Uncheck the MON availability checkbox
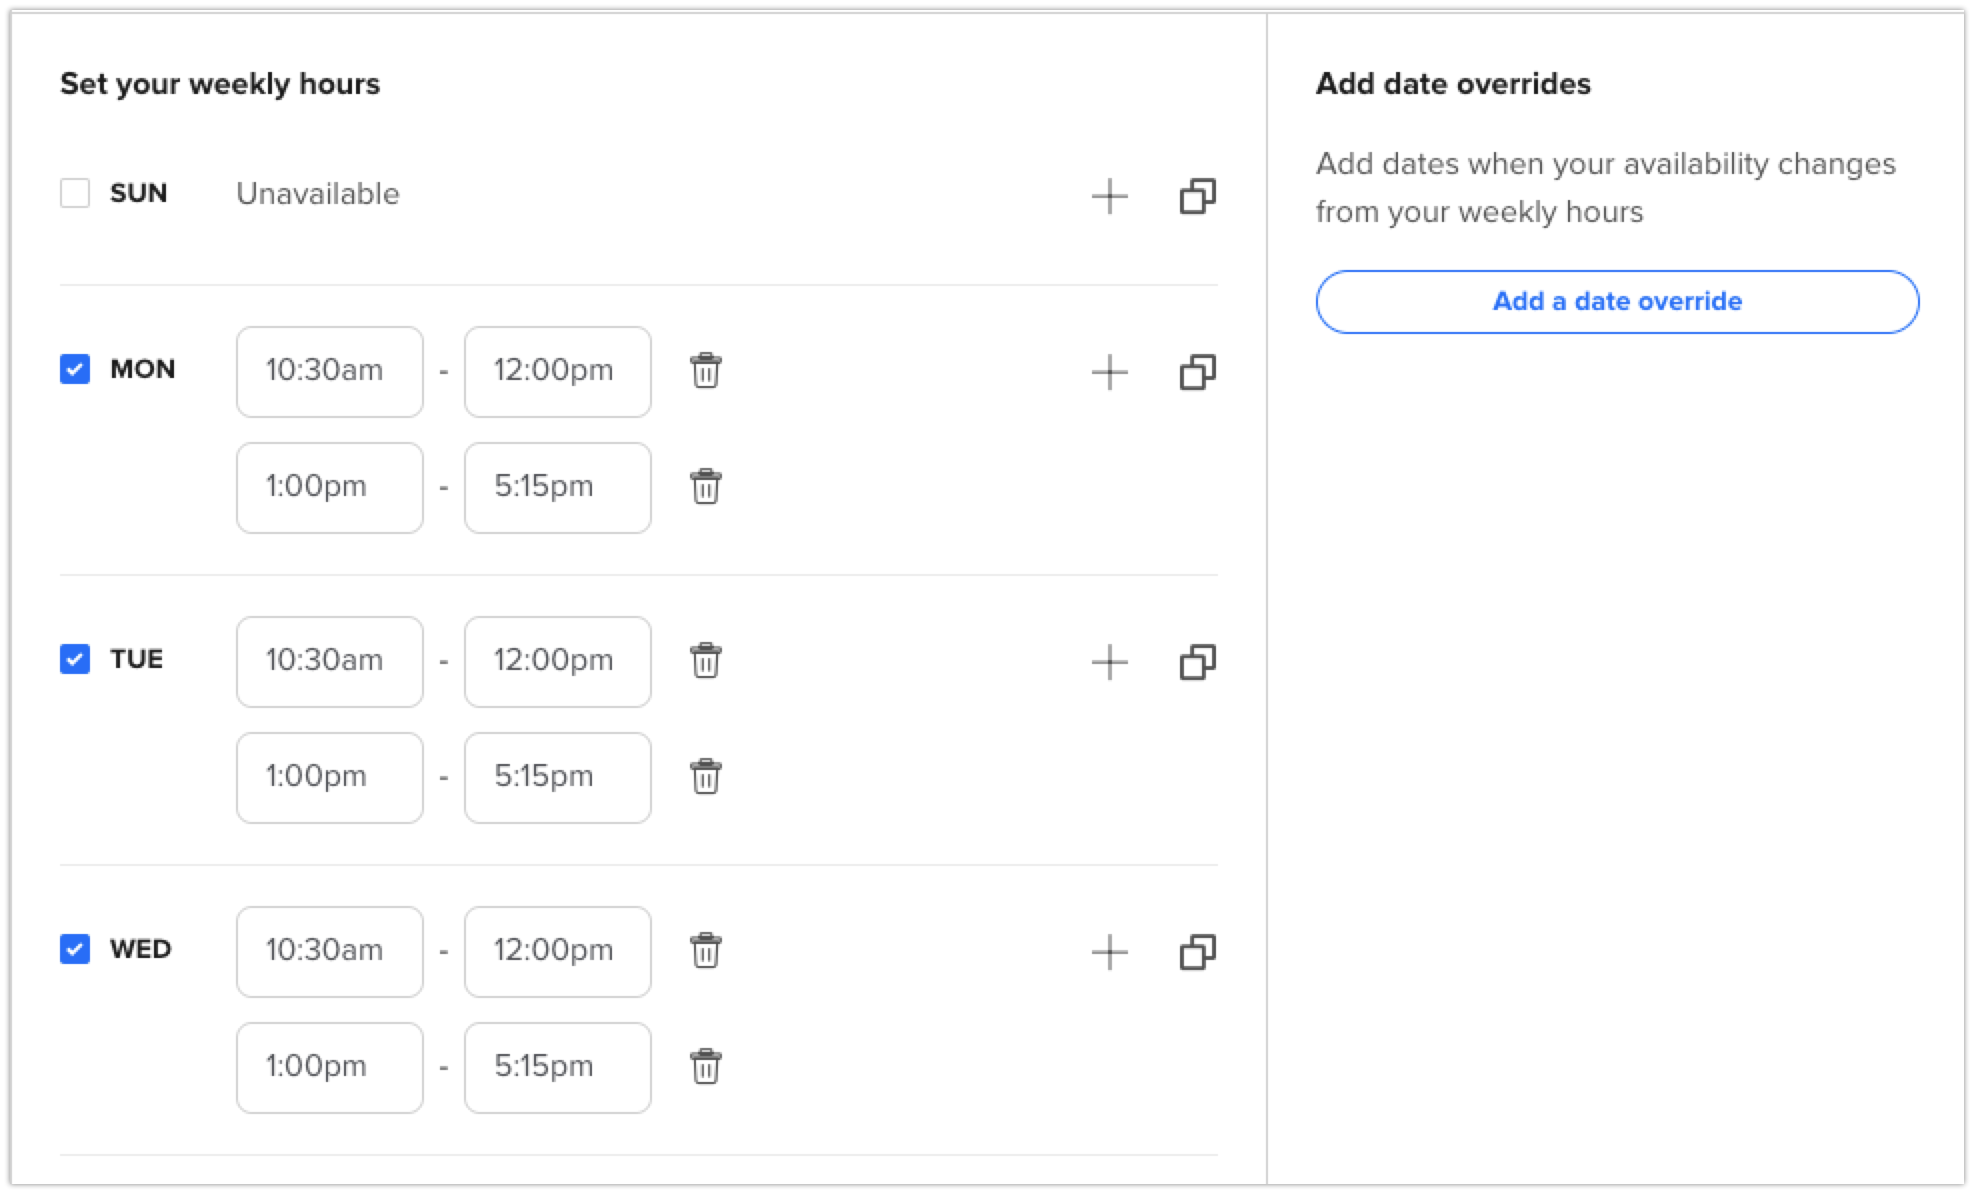 point(75,369)
